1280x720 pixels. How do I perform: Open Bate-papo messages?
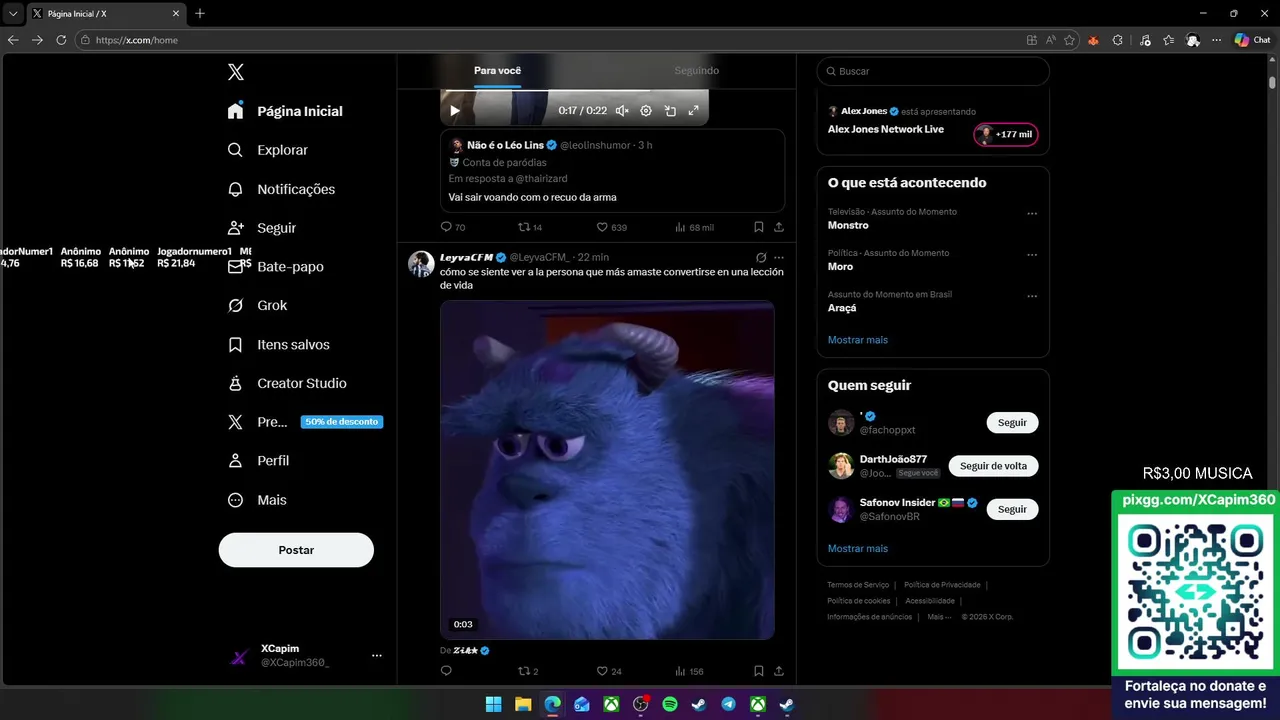pos(276,267)
